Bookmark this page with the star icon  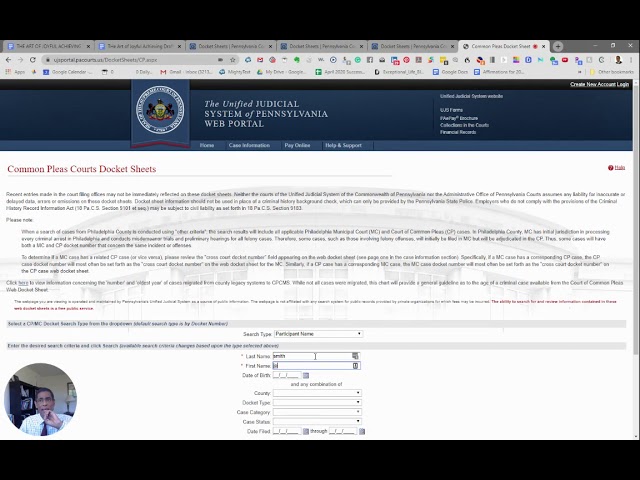pos(233,60)
